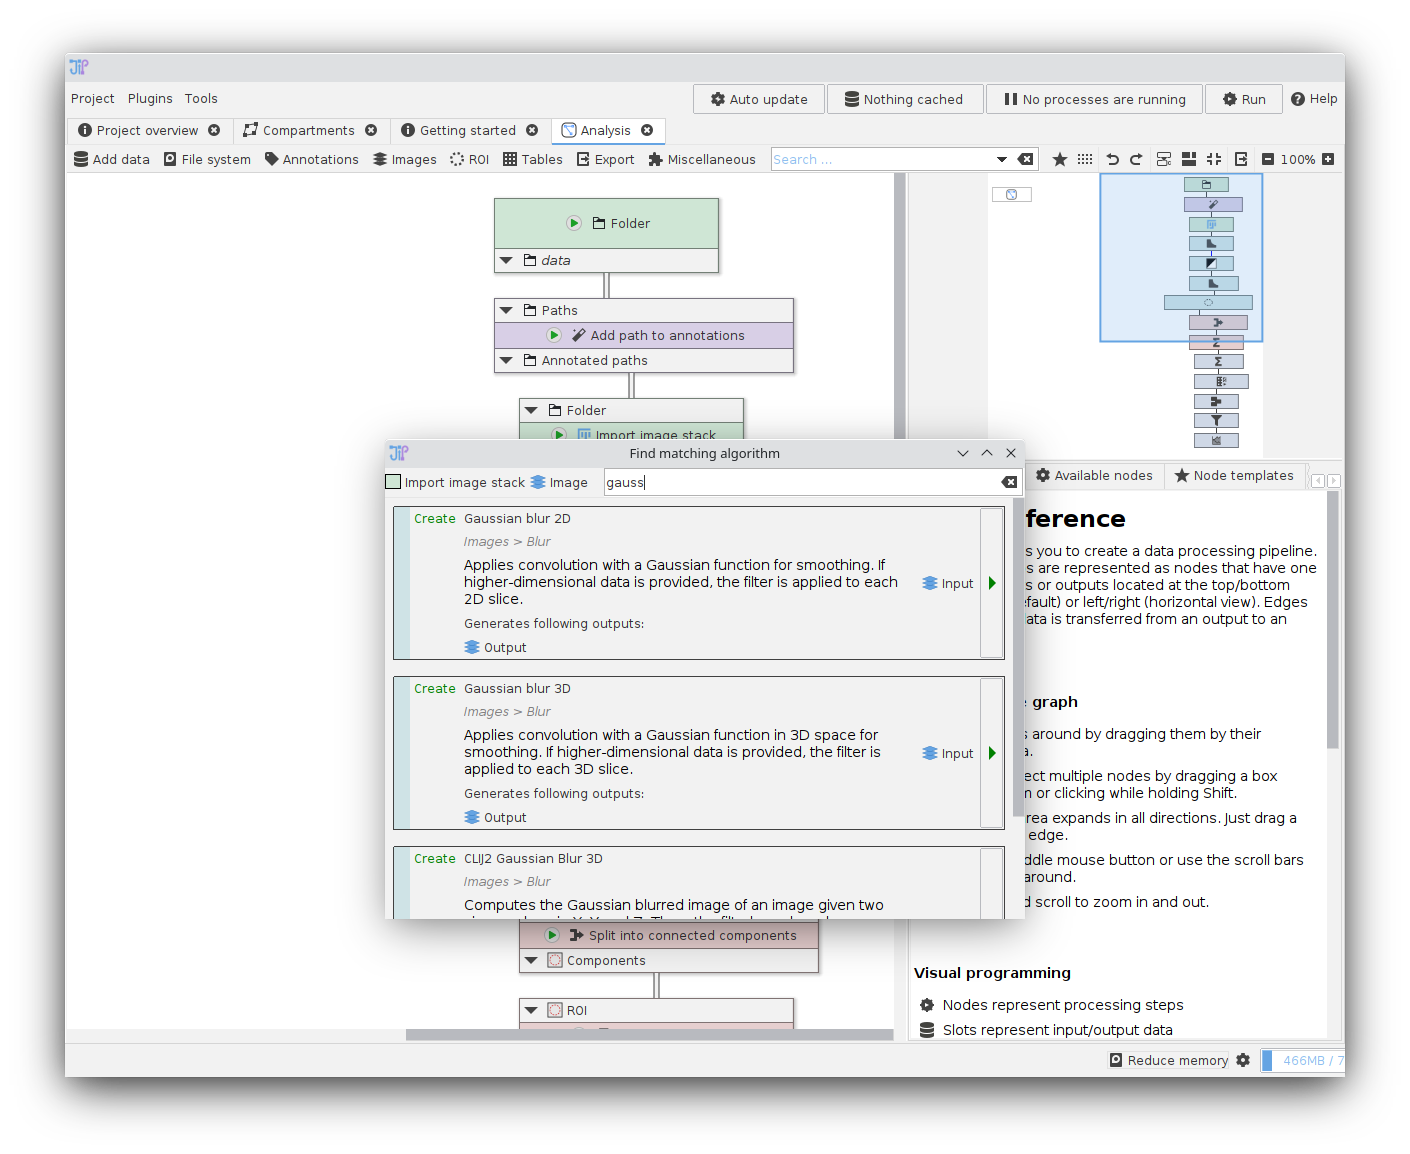The height and width of the screenshot is (1154, 1410).
Task: Open the Tables node category
Action: pyautogui.click(x=532, y=159)
